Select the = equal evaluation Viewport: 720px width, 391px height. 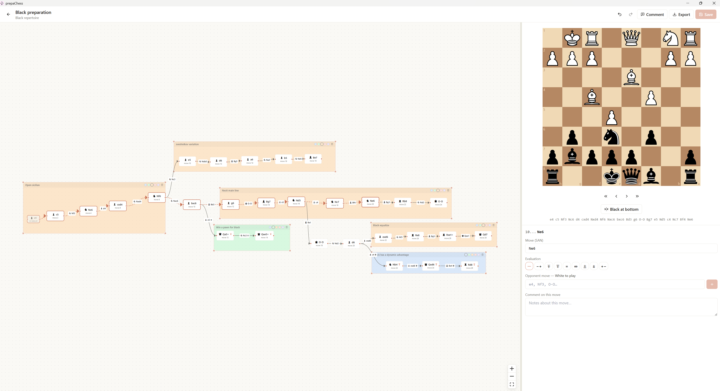567,266
